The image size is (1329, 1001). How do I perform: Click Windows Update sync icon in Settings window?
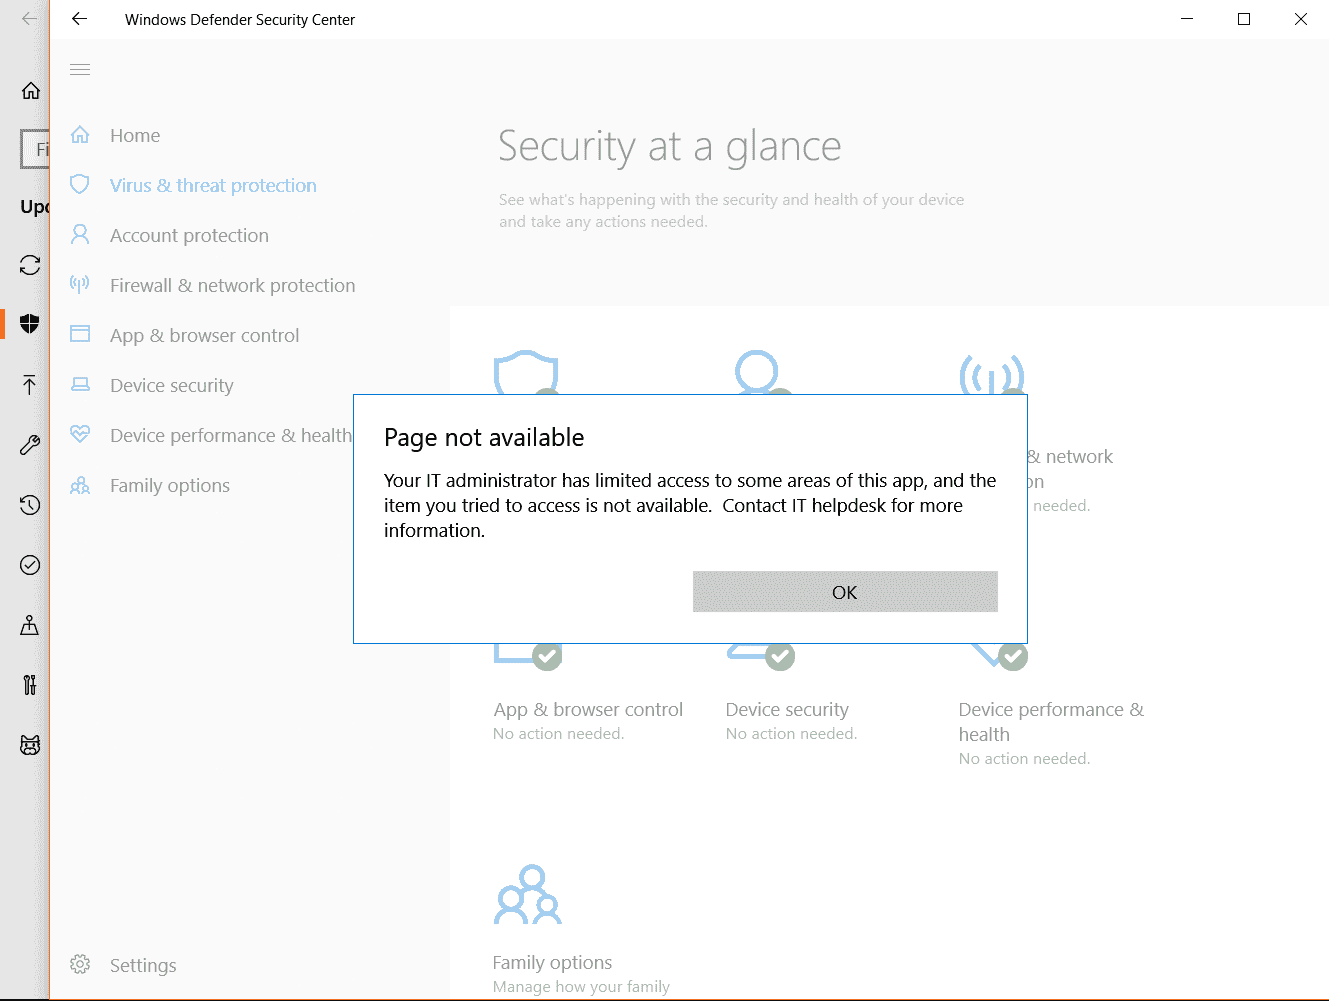[x=30, y=265]
